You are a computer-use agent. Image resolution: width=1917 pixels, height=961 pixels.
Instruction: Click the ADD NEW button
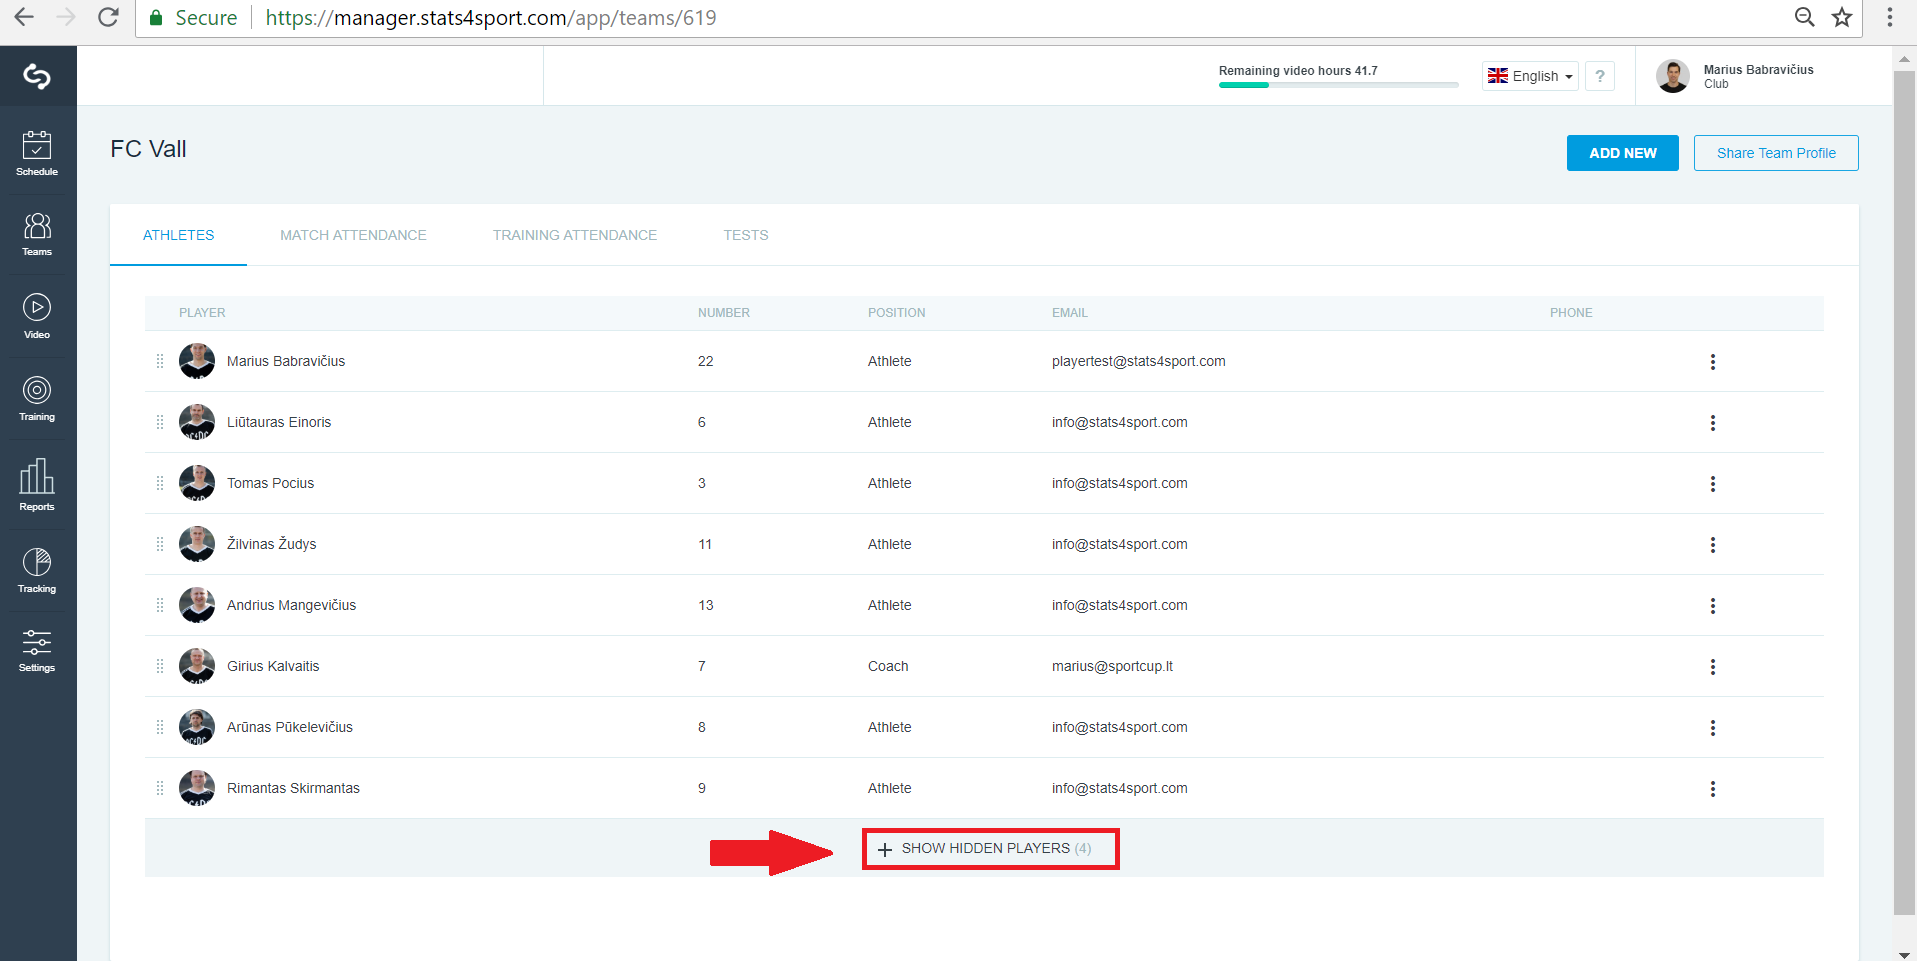click(x=1622, y=153)
